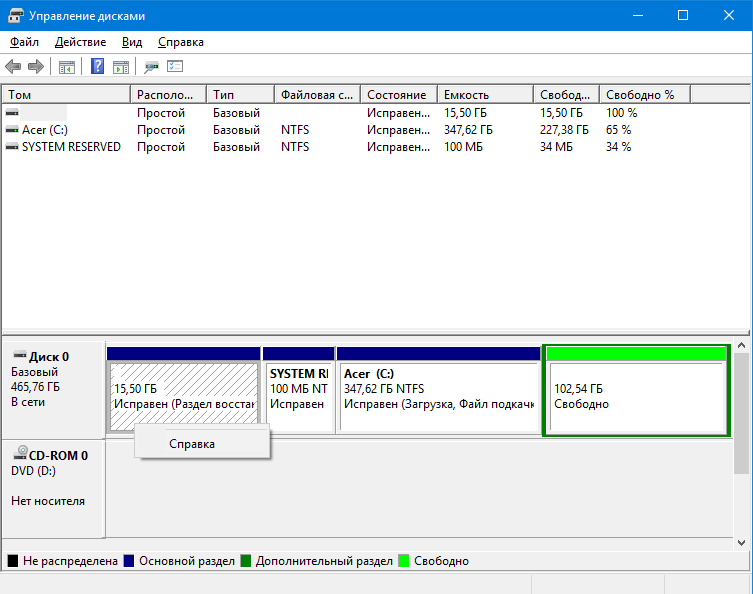Image resolution: width=753 pixels, height=594 pixels.
Task: Select the Acer (C:) 347,62 ГБ partition block
Action: (x=439, y=389)
